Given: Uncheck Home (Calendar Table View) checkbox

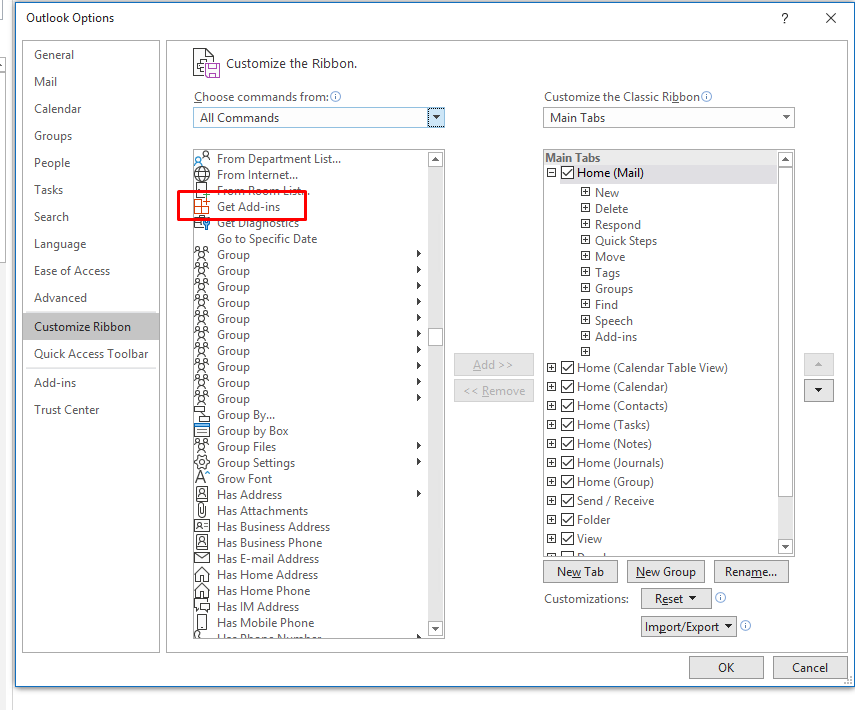Looking at the screenshot, I should point(568,368).
